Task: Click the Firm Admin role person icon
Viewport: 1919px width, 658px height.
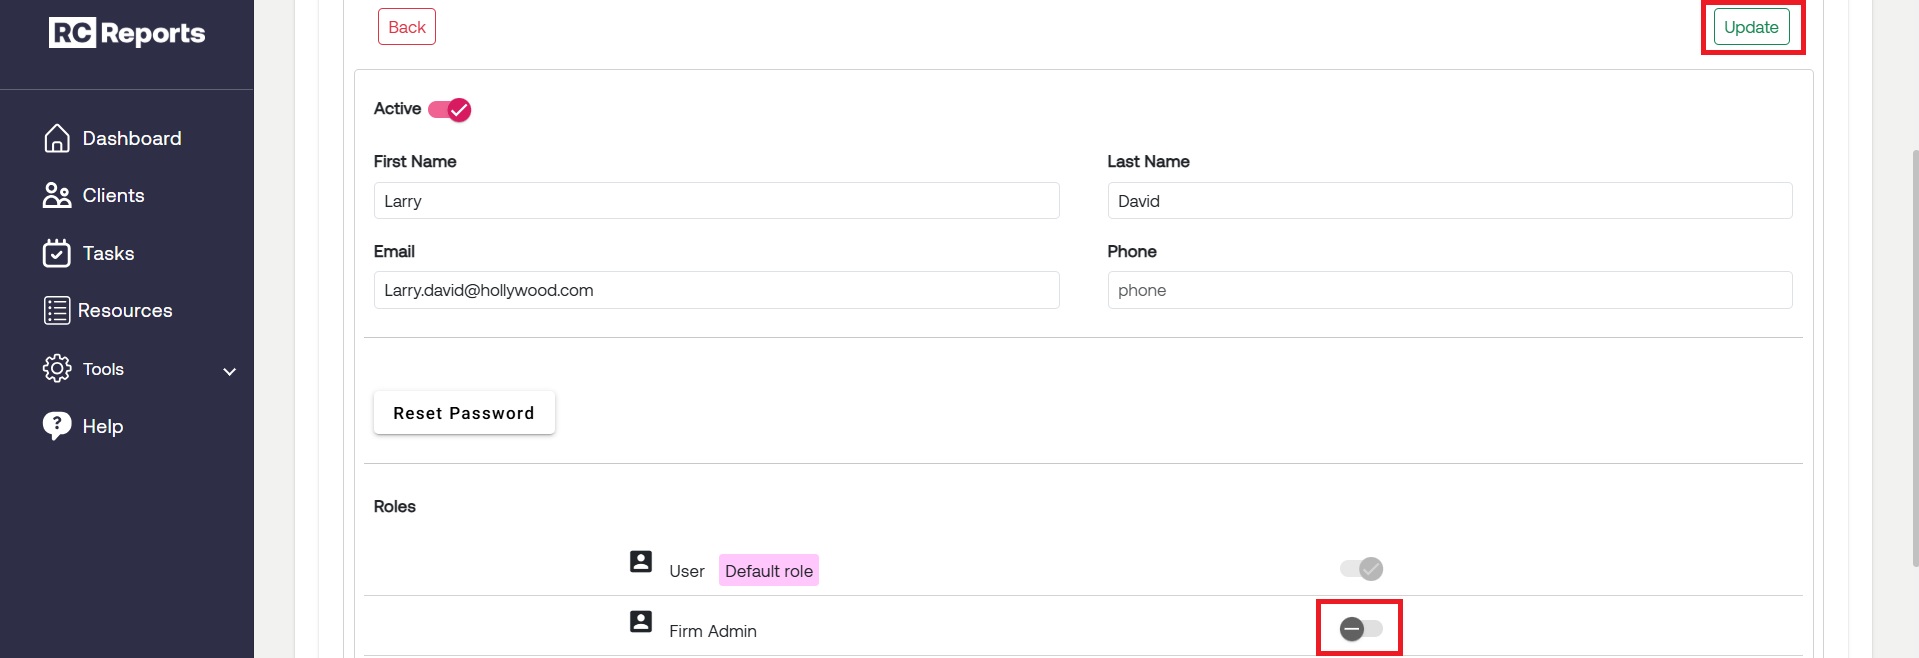Action: tap(641, 621)
